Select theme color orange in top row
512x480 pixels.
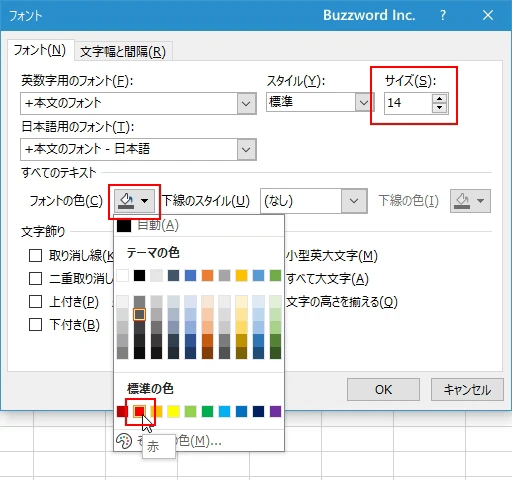pyautogui.click(x=207, y=276)
